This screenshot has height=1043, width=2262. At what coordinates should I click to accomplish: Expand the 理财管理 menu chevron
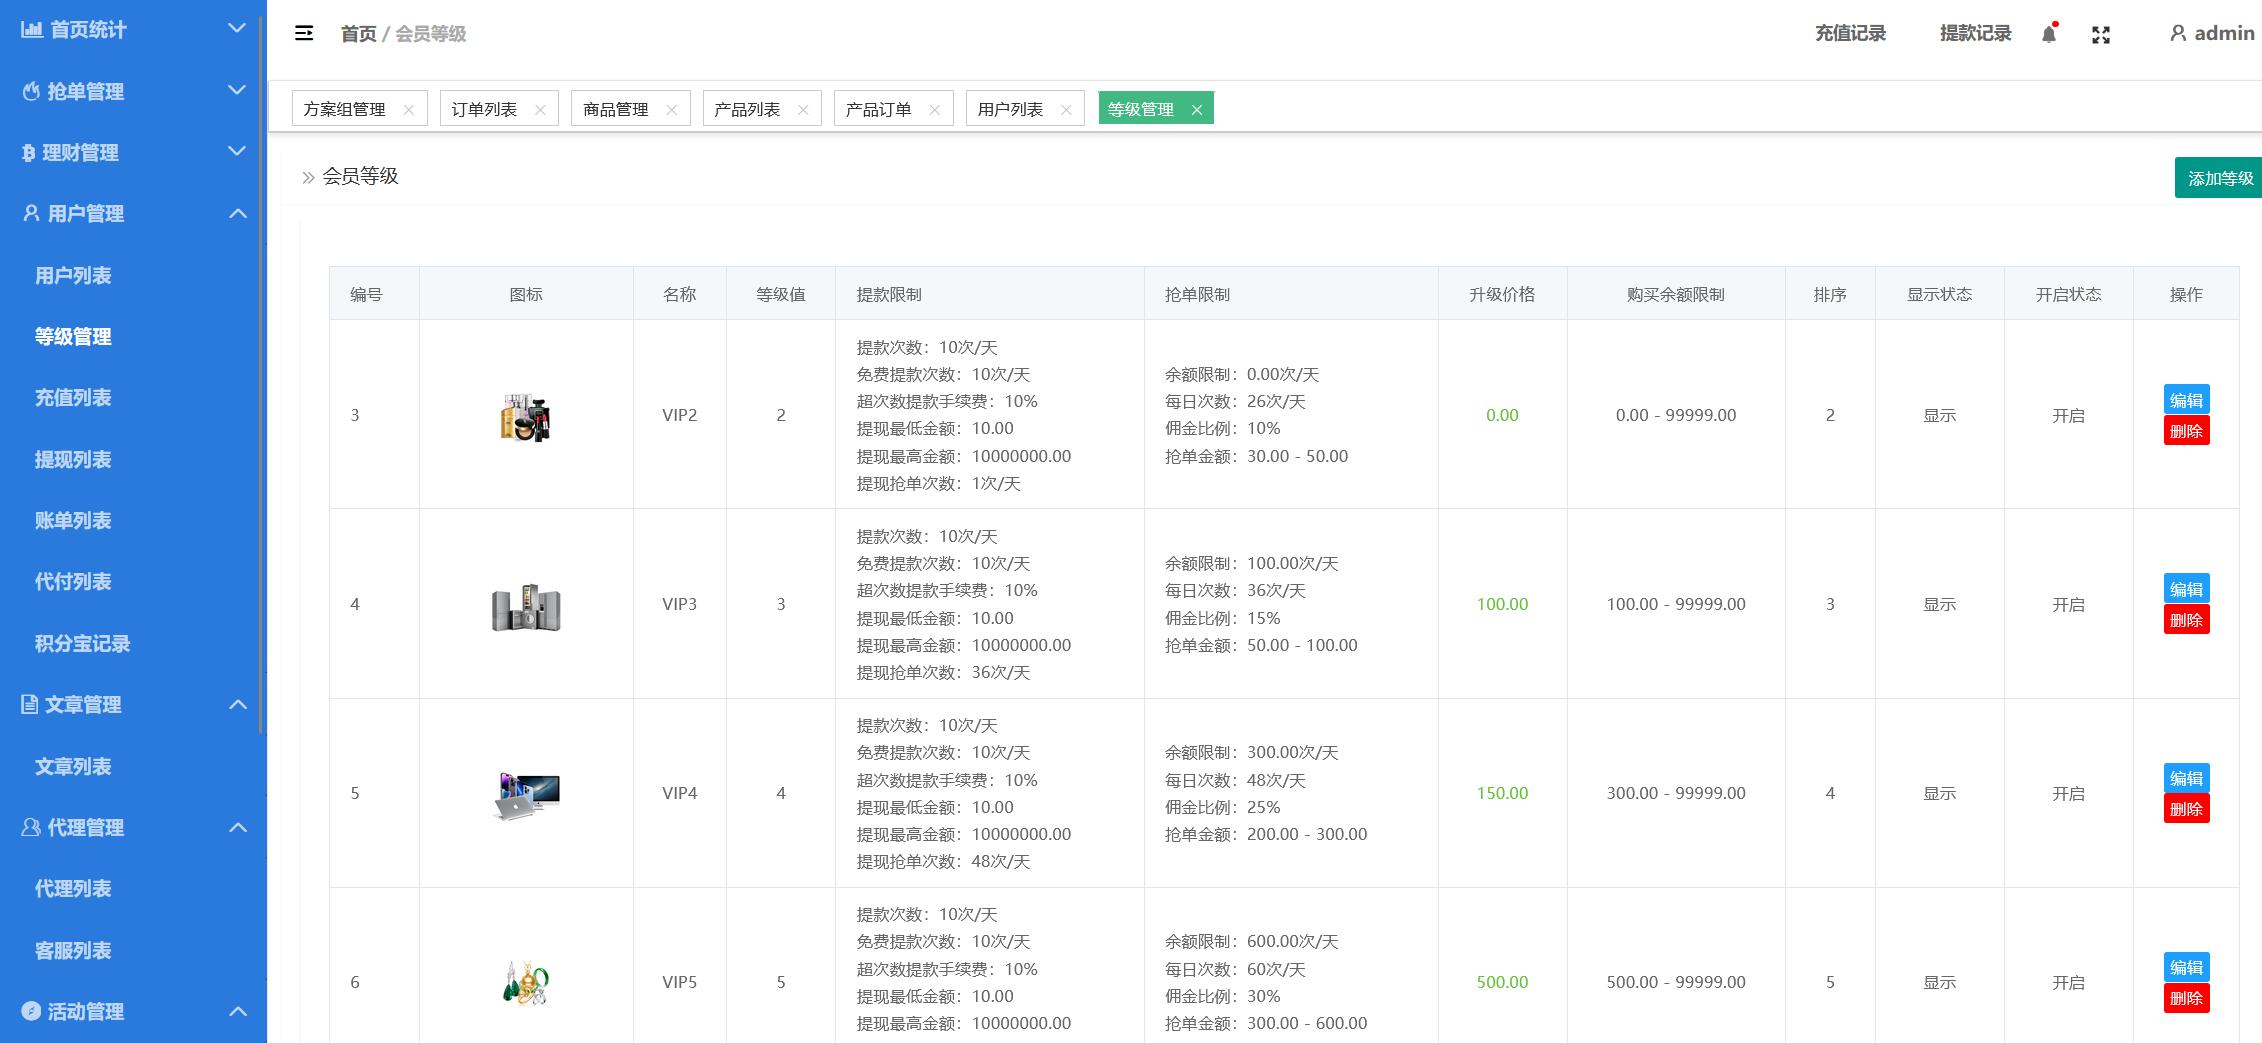[237, 151]
